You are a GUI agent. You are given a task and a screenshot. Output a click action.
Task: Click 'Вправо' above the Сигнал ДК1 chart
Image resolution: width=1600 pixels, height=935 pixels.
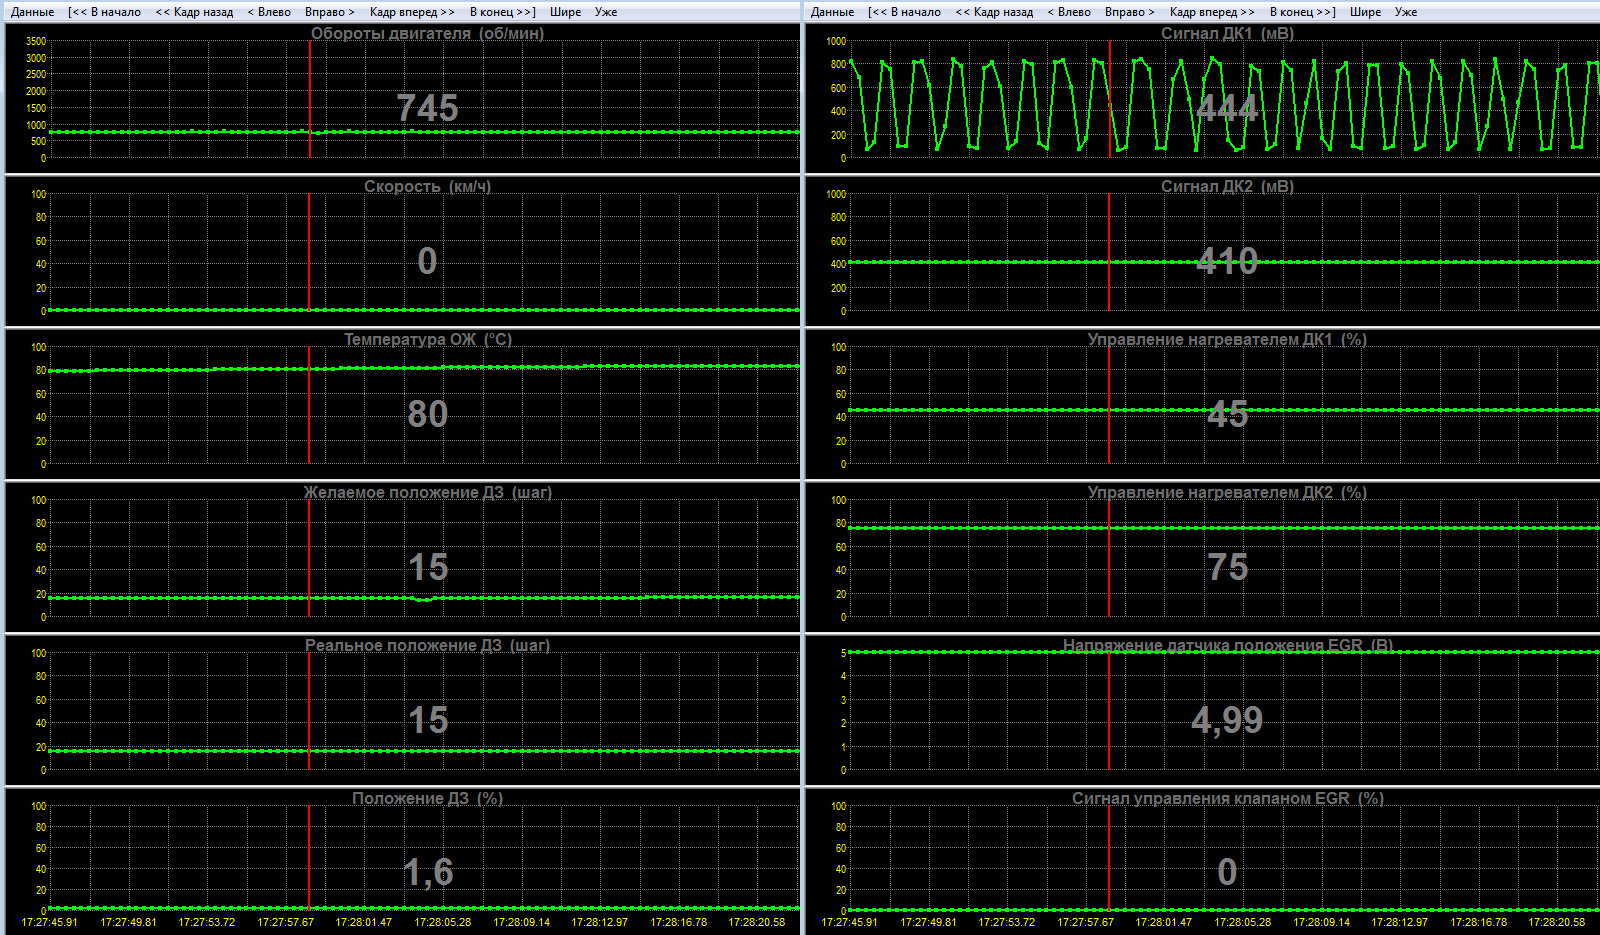1130,12
